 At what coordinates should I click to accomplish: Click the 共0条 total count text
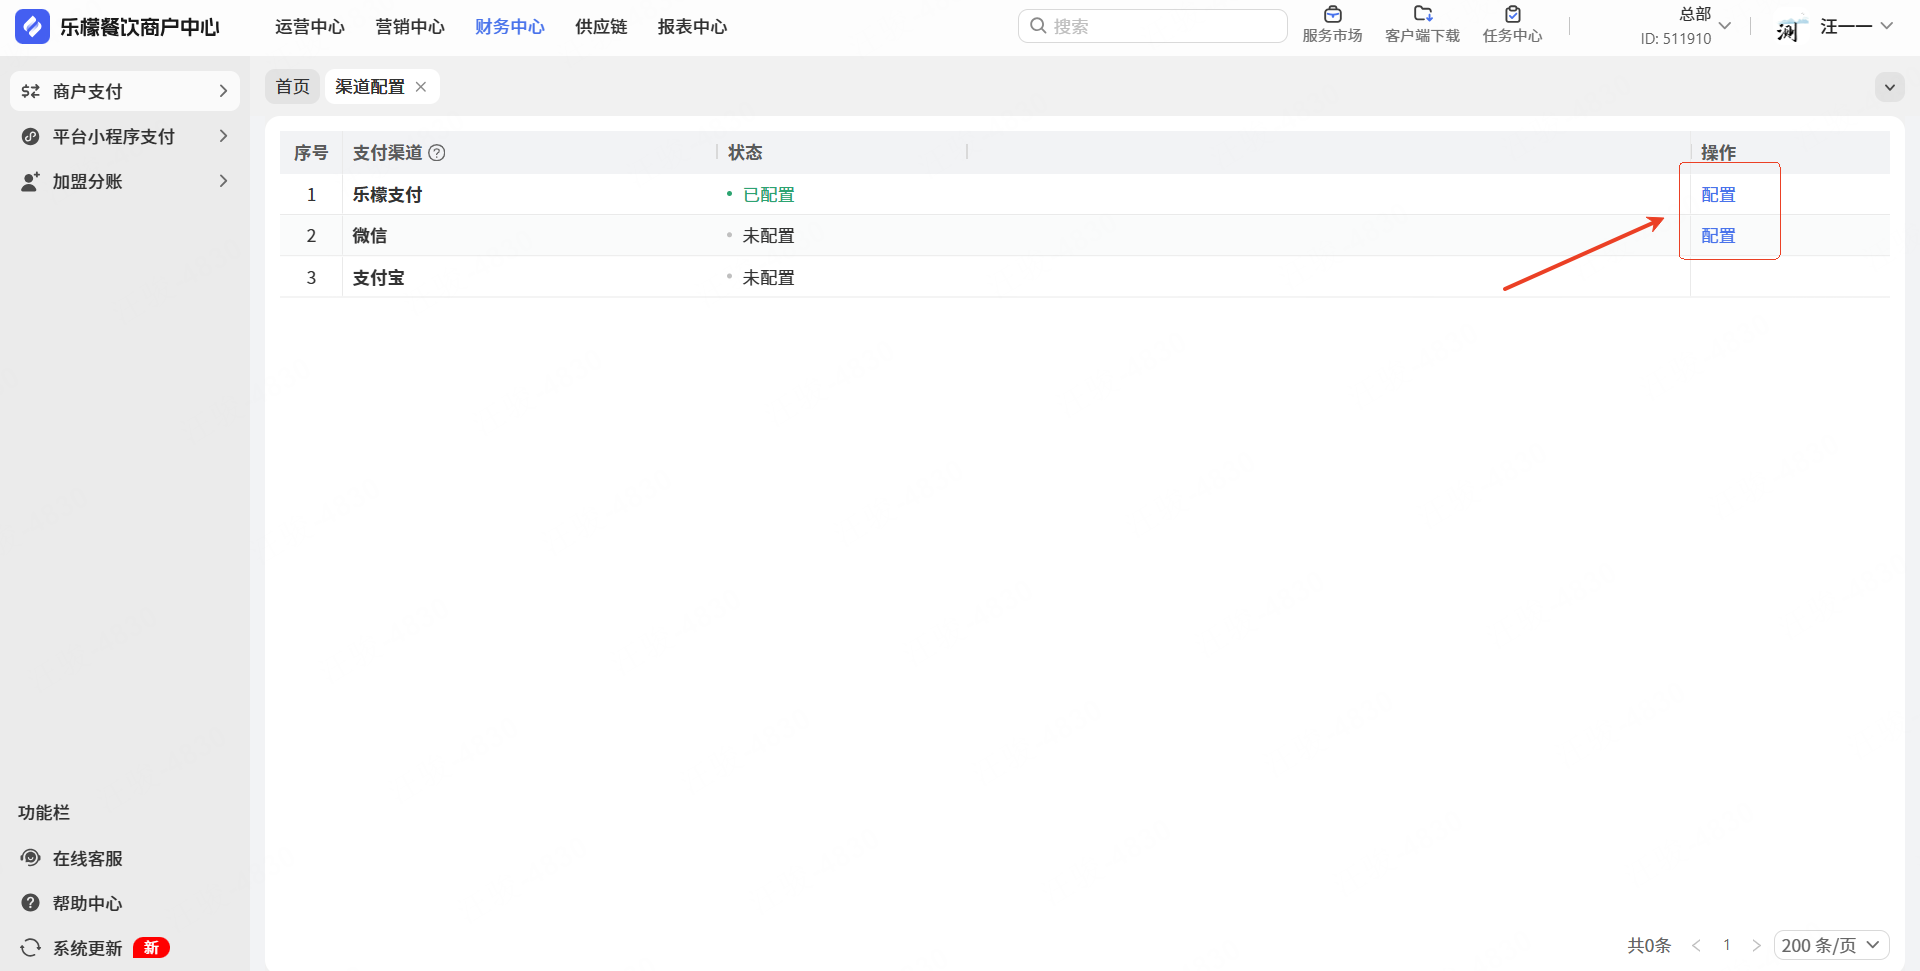1649,945
